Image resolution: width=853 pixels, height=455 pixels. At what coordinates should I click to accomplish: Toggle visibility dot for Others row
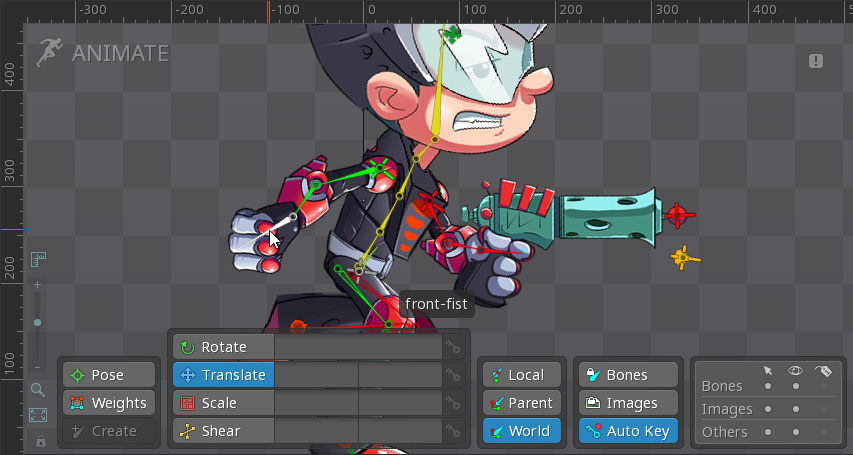coord(796,432)
